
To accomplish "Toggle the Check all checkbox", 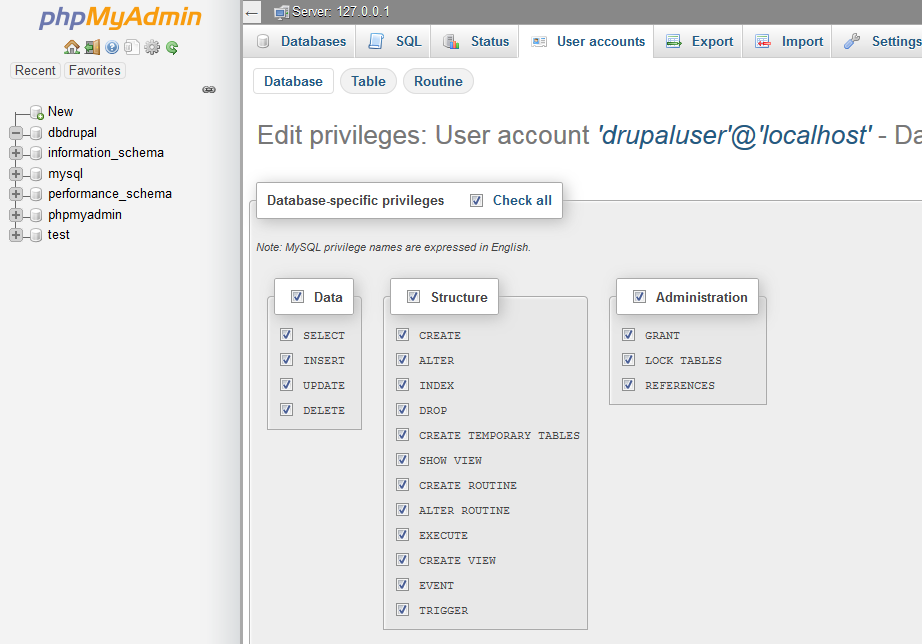I will tap(476, 201).
